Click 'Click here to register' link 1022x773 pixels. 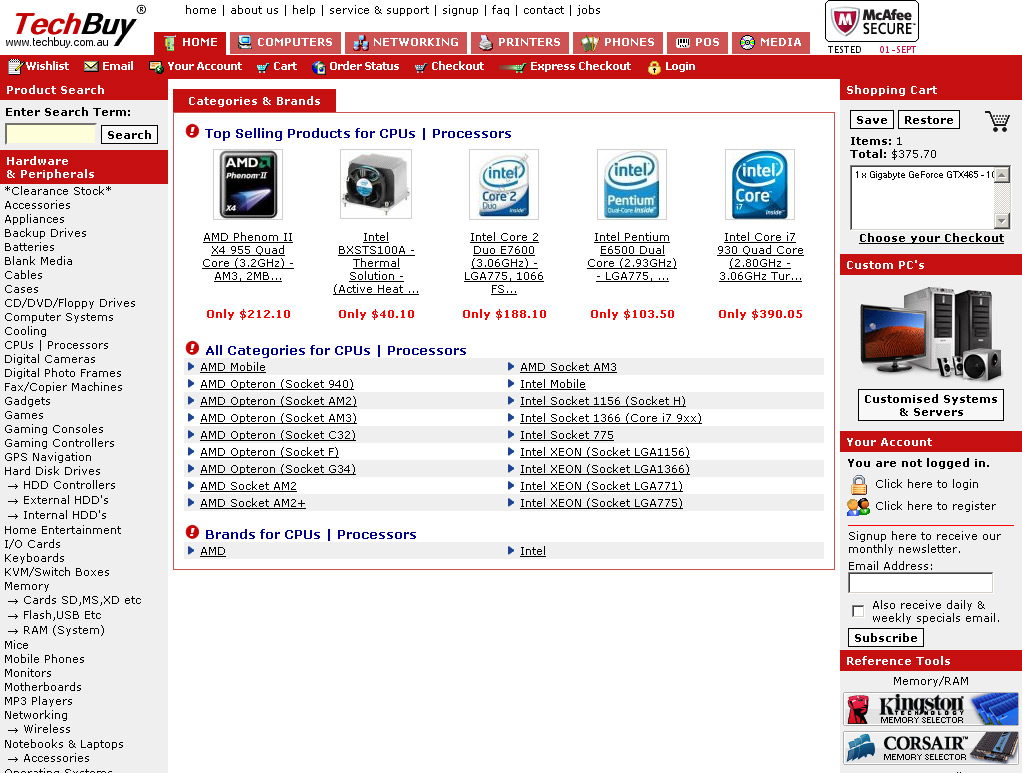tap(935, 506)
